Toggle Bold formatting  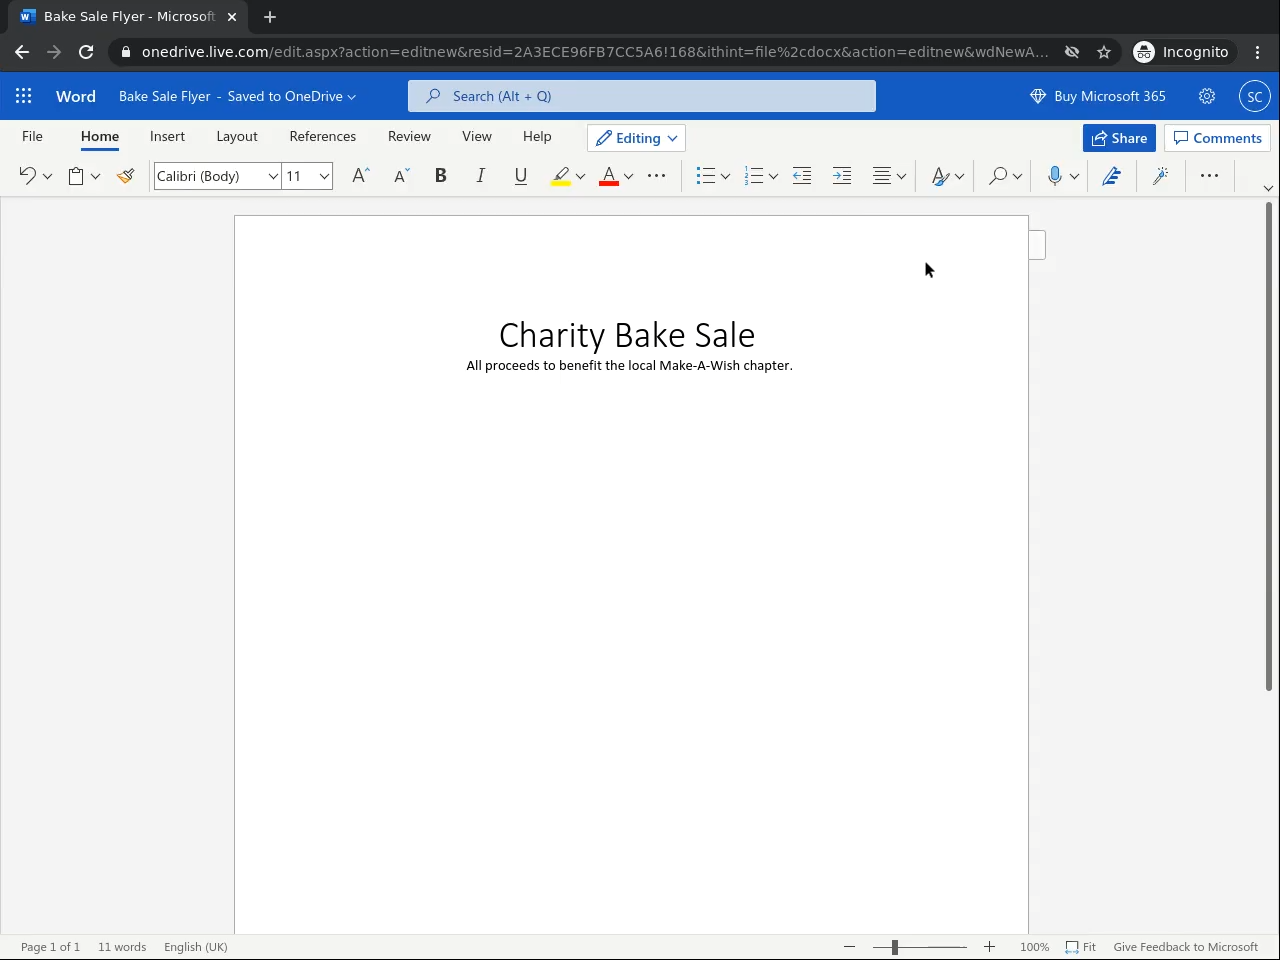[440, 176]
